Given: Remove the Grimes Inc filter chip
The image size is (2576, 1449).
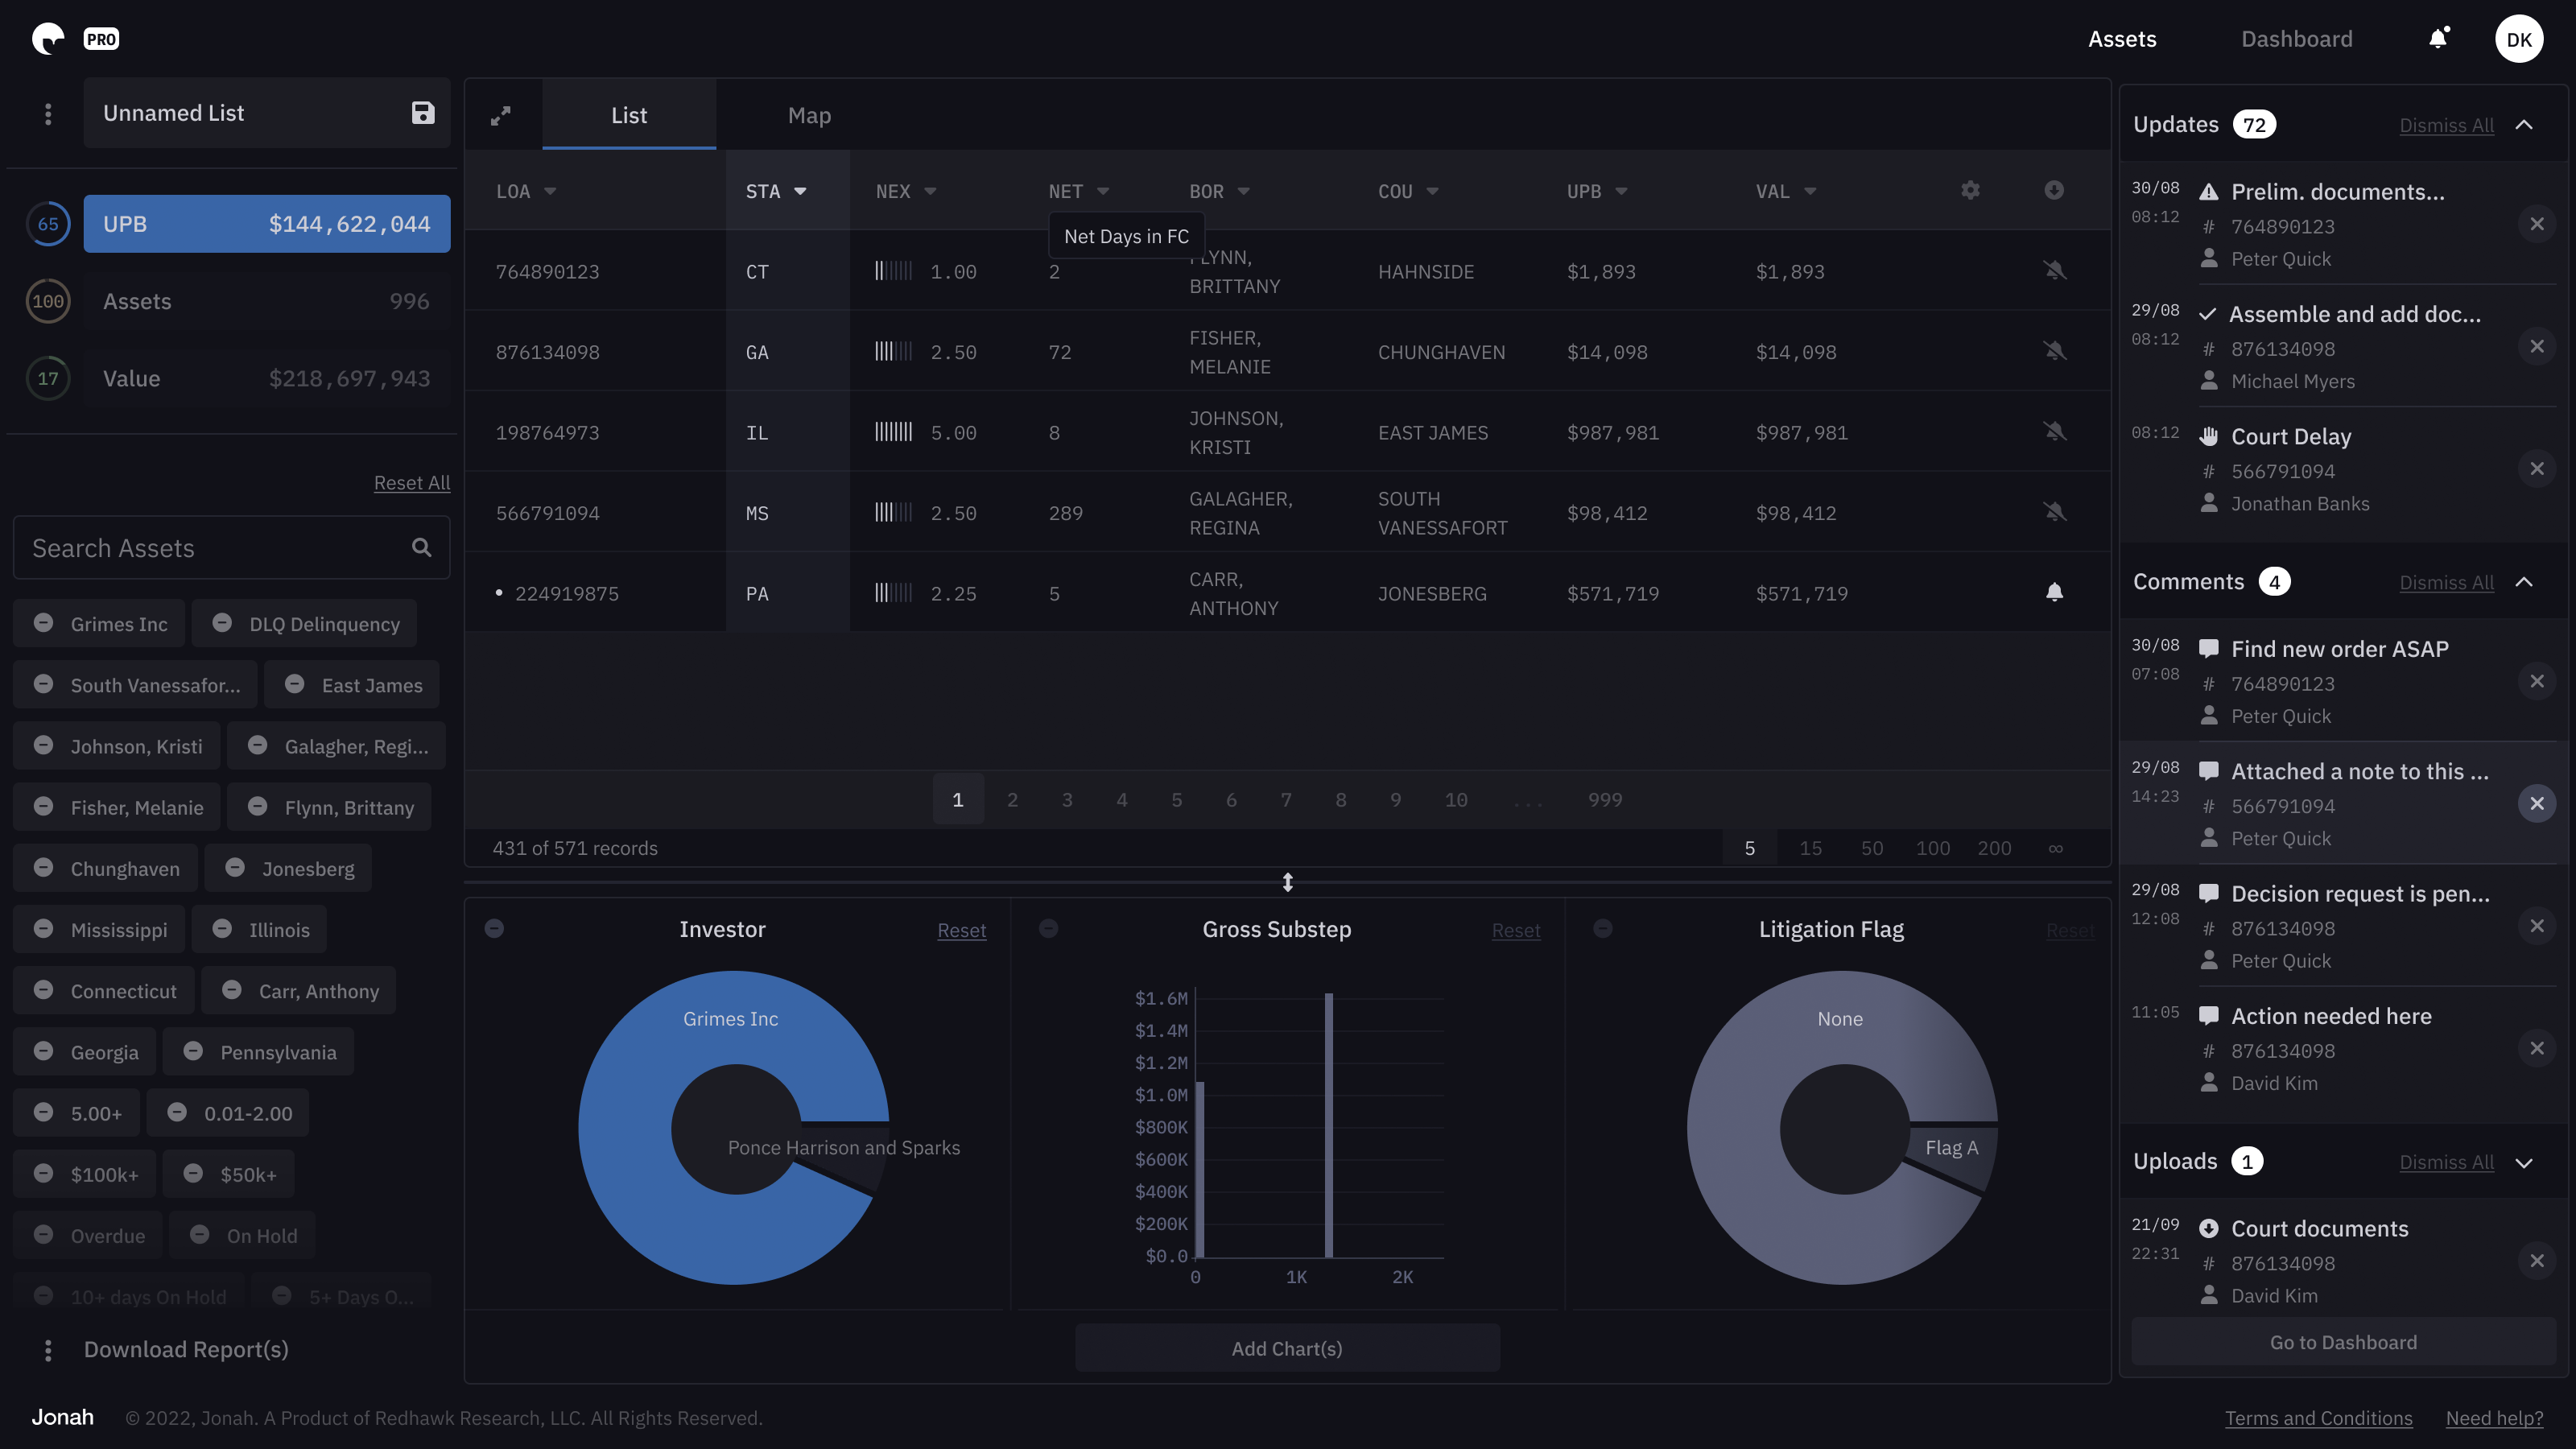Looking at the screenshot, I should [x=44, y=623].
